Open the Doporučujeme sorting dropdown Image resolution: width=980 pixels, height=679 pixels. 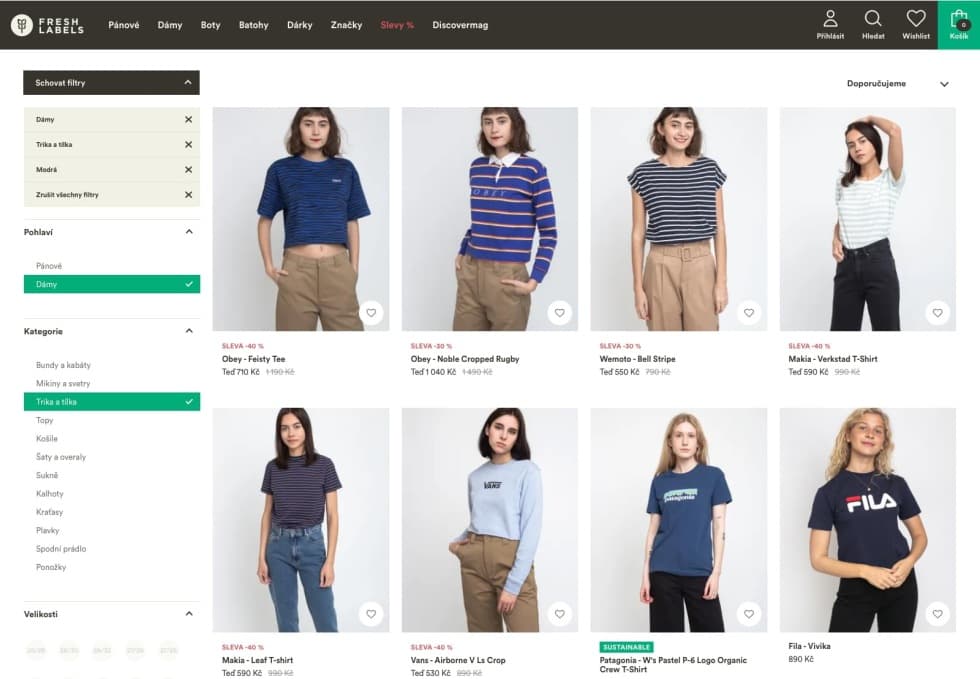coord(897,84)
